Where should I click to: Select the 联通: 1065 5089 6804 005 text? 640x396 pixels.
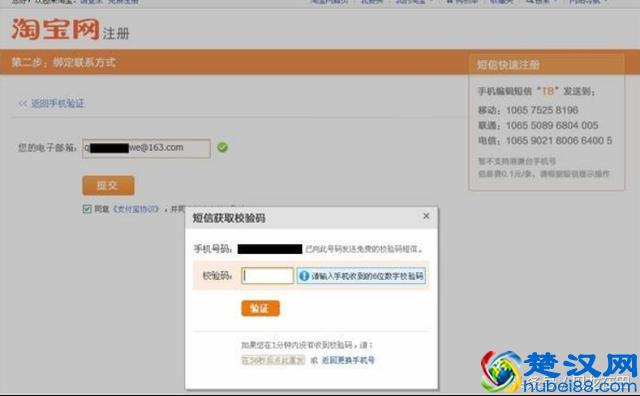[538, 125]
